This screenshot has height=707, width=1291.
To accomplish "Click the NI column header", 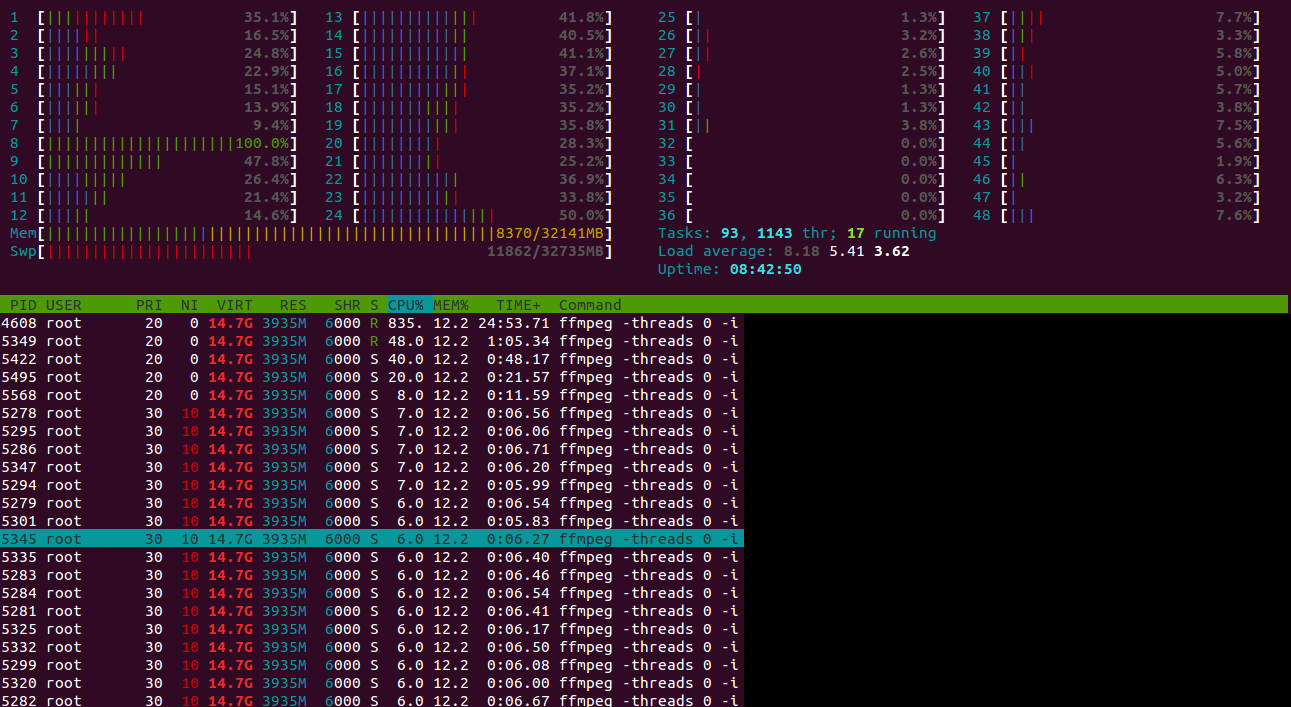I will tap(189, 305).
